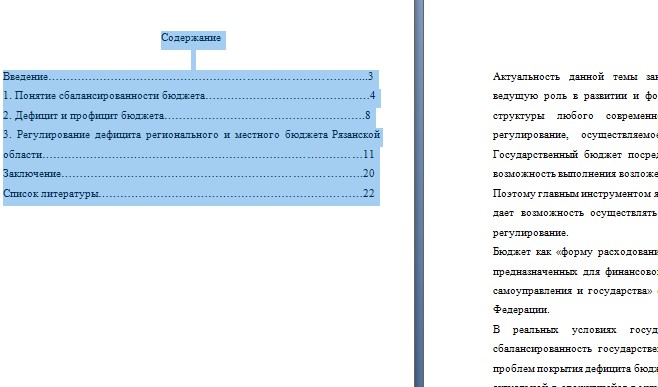
Task: Click page number 20 beside Заключение
Action: 369,173
